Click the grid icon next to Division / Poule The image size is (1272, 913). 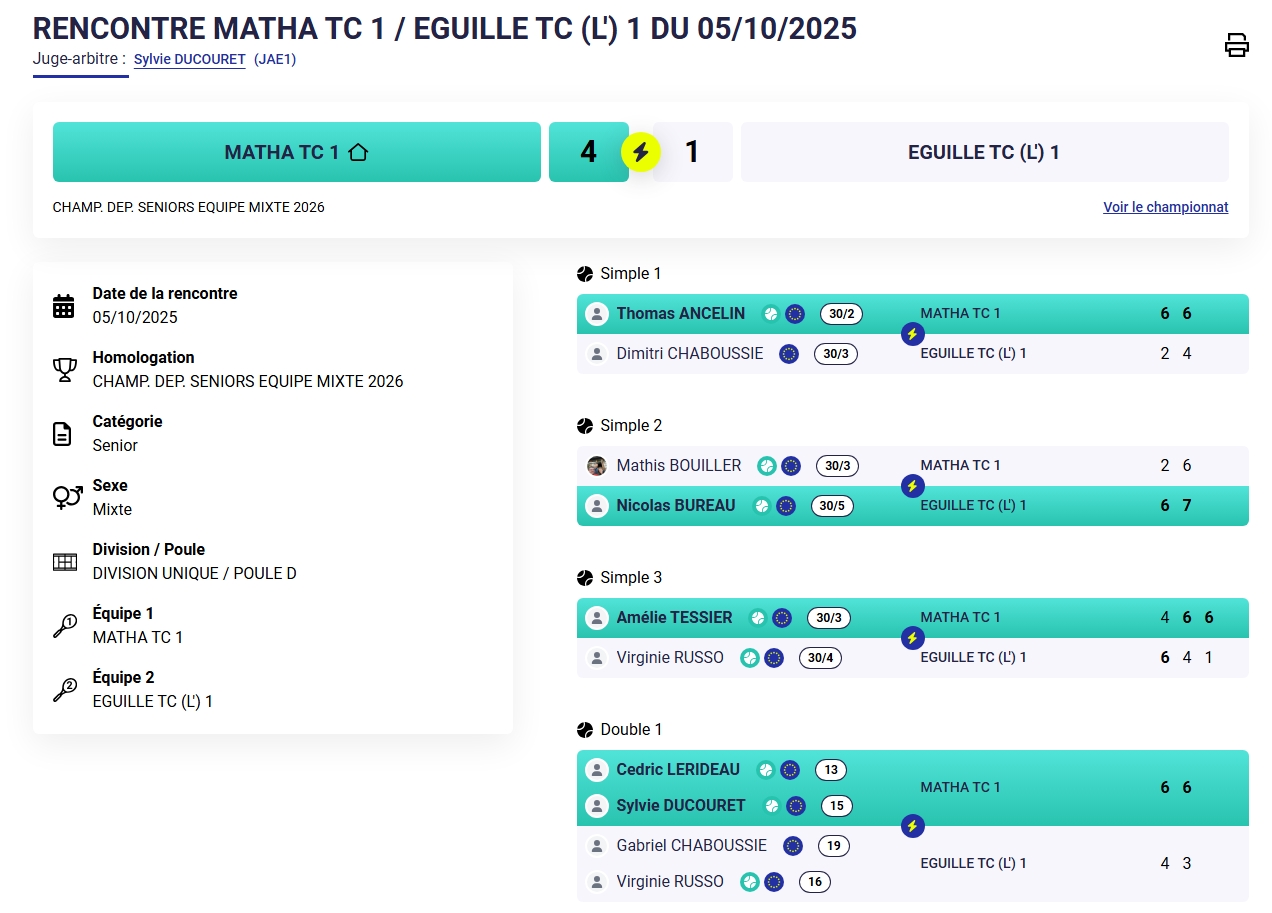click(65, 562)
